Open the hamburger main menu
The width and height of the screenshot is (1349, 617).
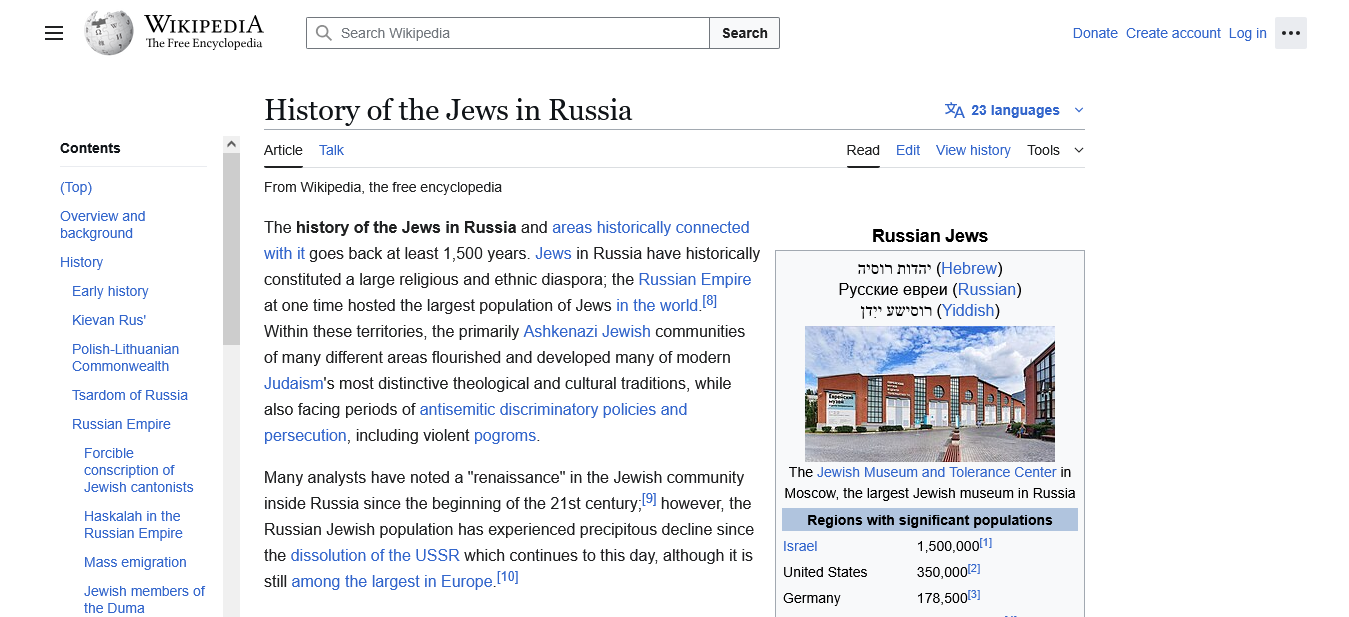(x=54, y=33)
